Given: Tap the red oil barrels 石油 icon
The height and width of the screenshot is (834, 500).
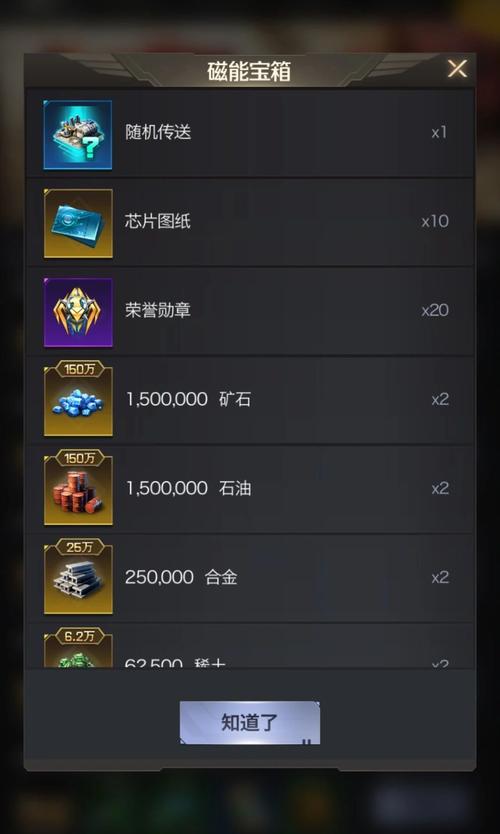Looking at the screenshot, I should point(78,488).
